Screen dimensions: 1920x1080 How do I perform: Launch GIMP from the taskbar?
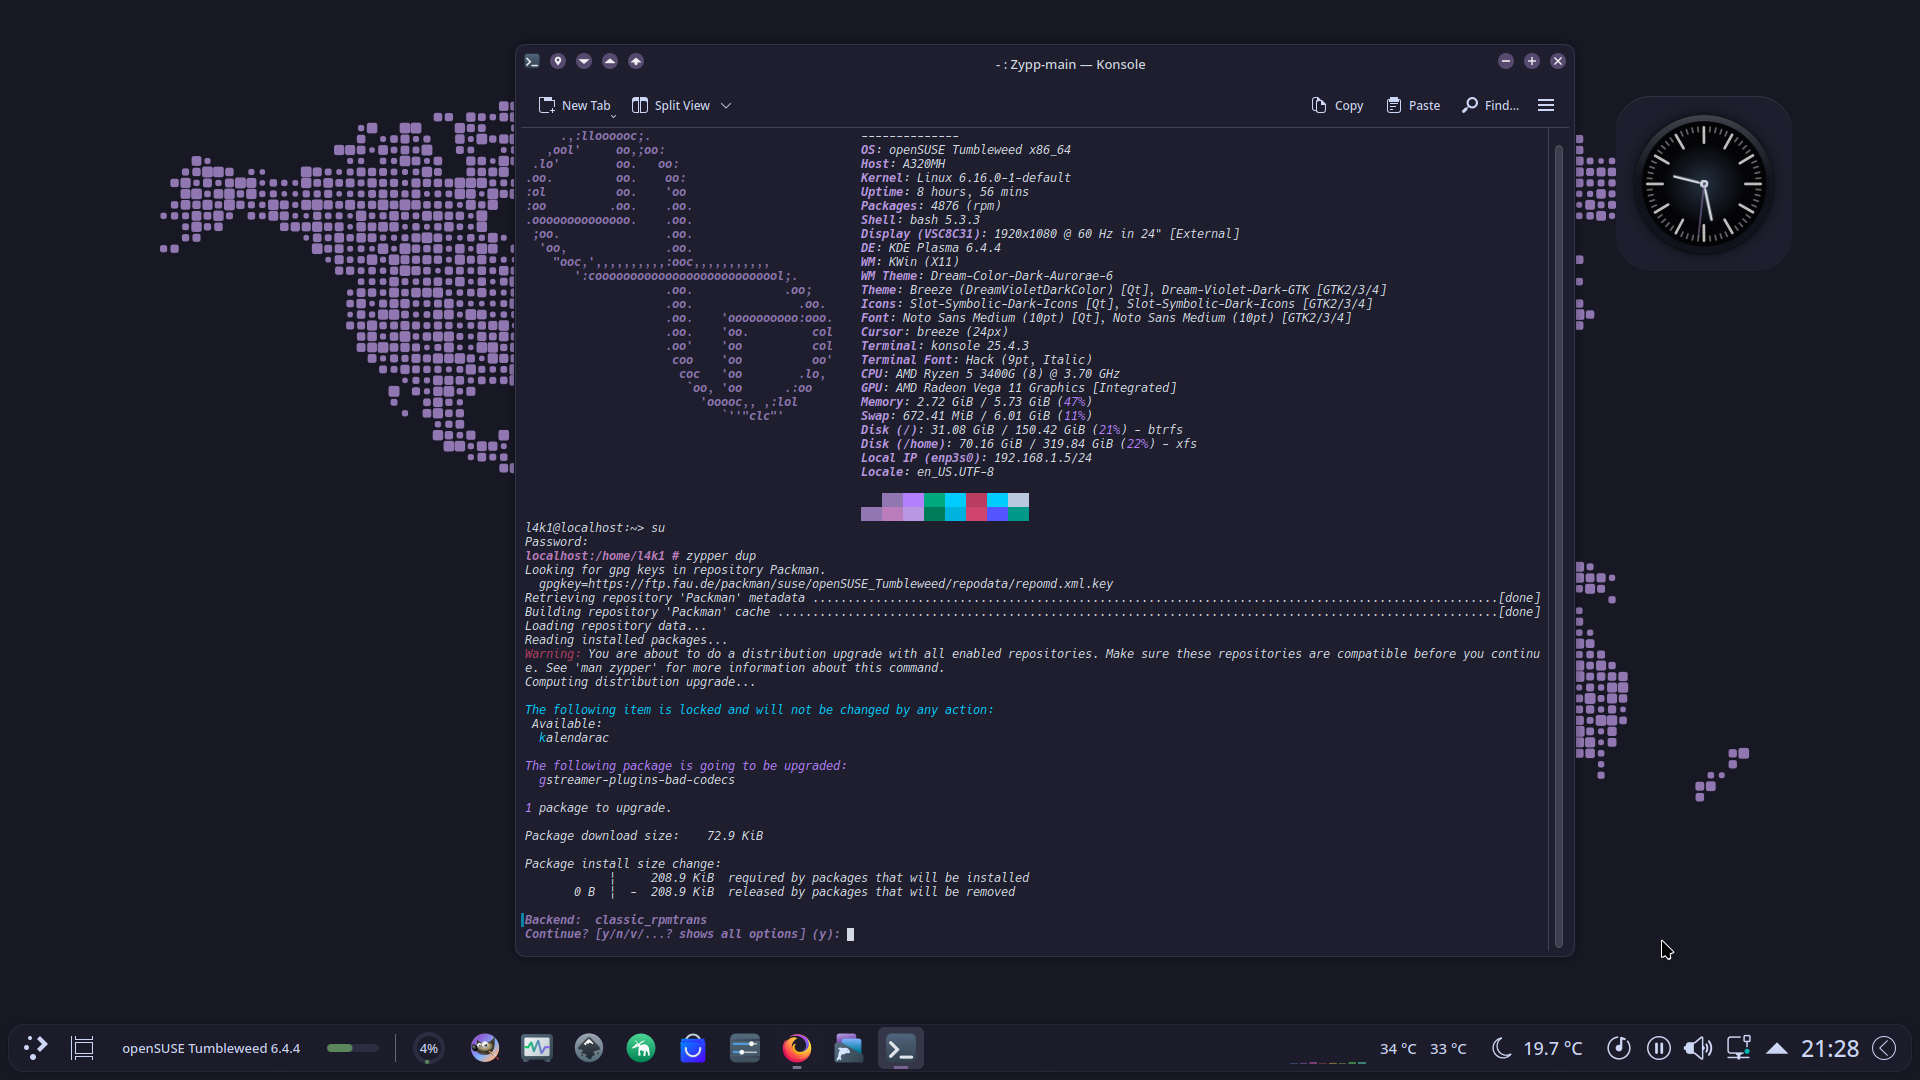[485, 1048]
